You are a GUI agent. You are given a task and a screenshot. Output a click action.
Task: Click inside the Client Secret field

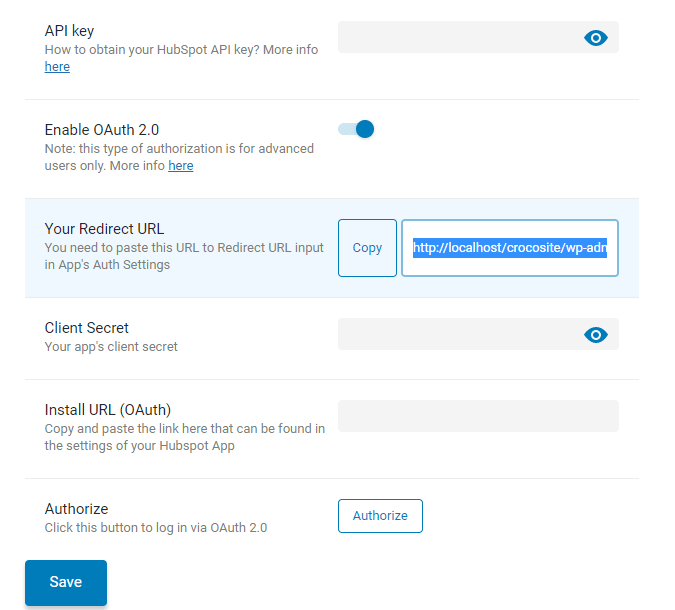tap(478, 334)
